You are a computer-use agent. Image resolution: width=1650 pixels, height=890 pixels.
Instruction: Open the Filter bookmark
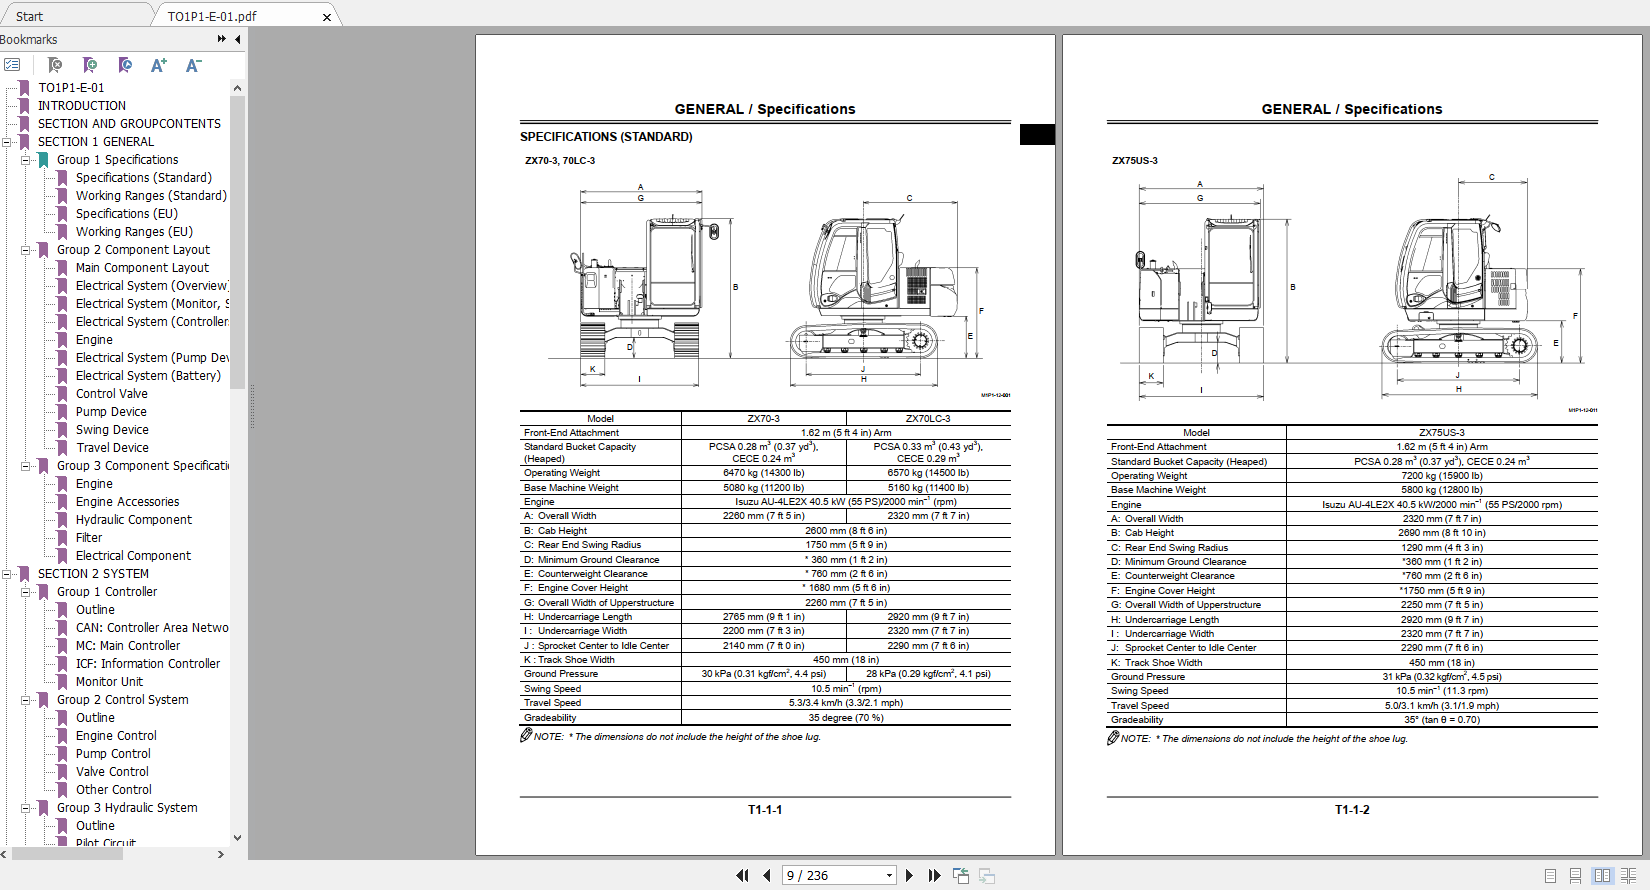pos(89,538)
